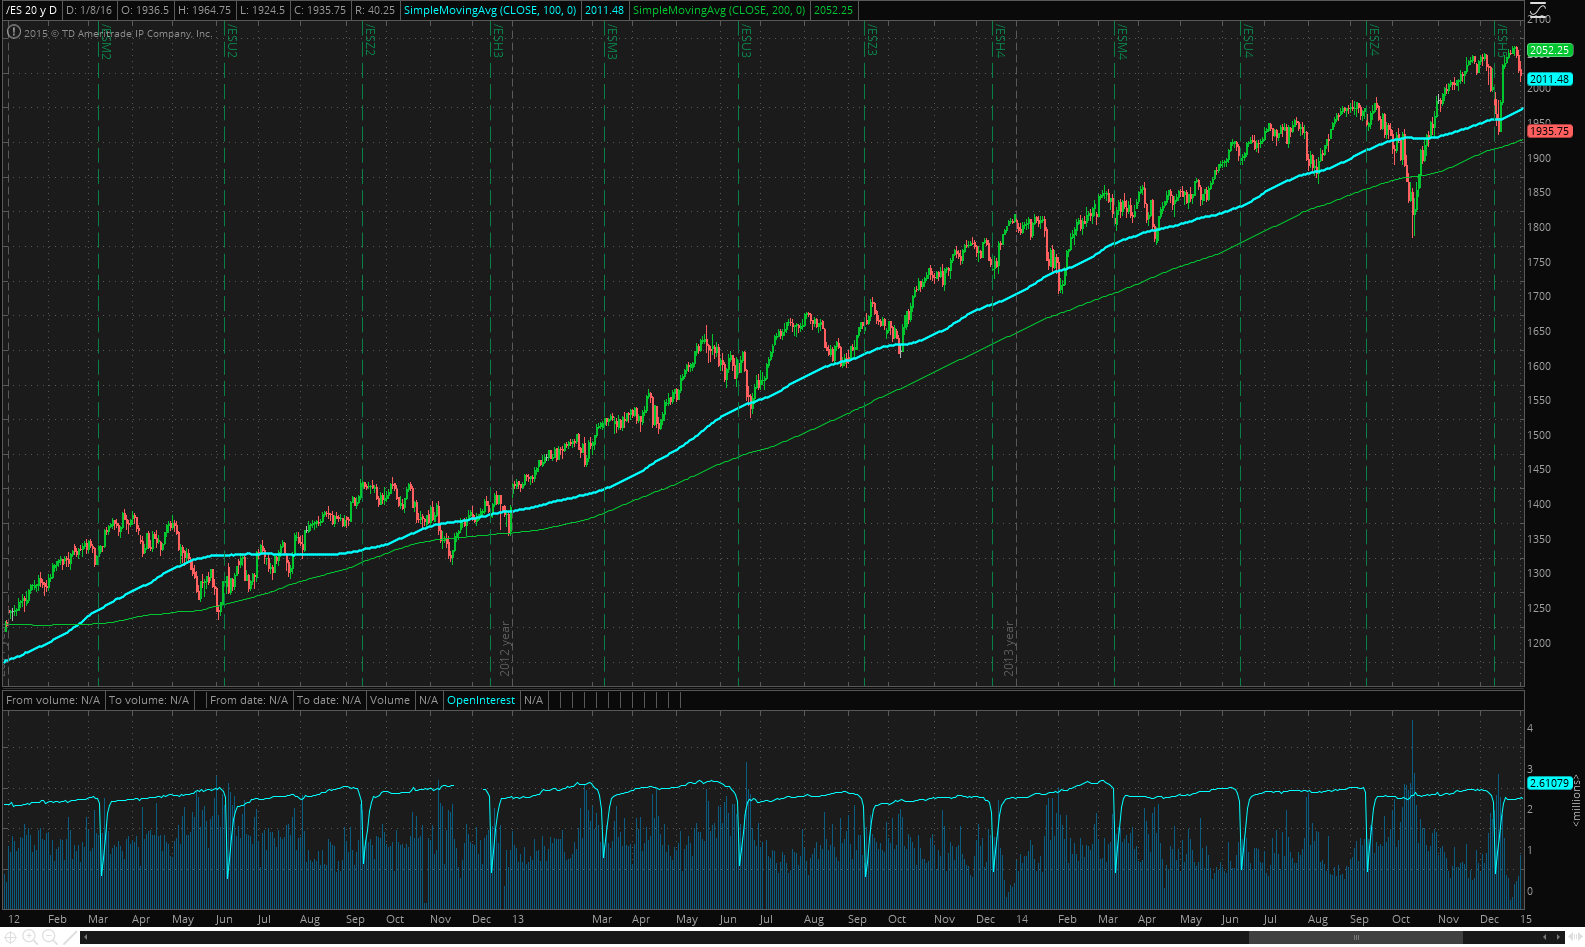1585x947 pixels.
Task: Click the OpenInterest label in volume panel
Action: point(481,700)
